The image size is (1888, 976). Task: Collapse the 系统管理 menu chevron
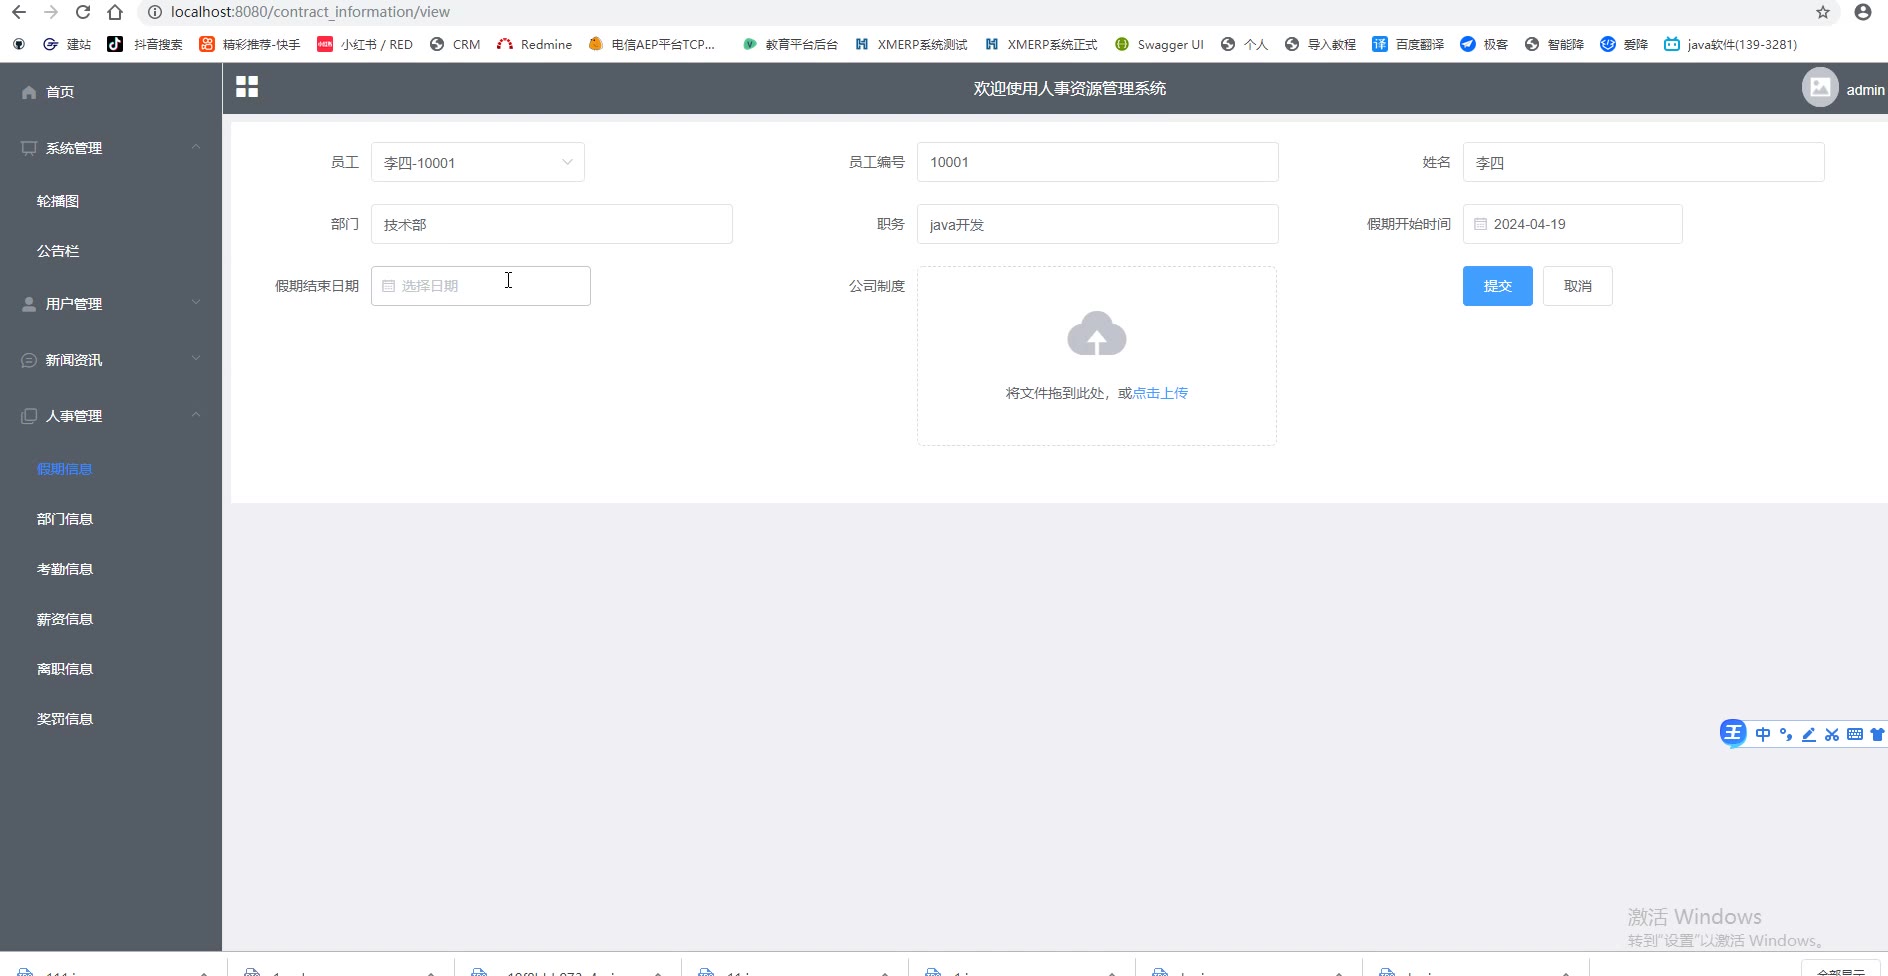[196, 147]
